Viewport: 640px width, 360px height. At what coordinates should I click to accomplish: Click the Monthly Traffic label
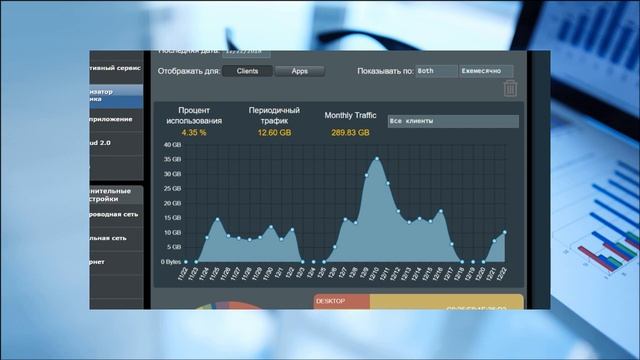point(350,116)
